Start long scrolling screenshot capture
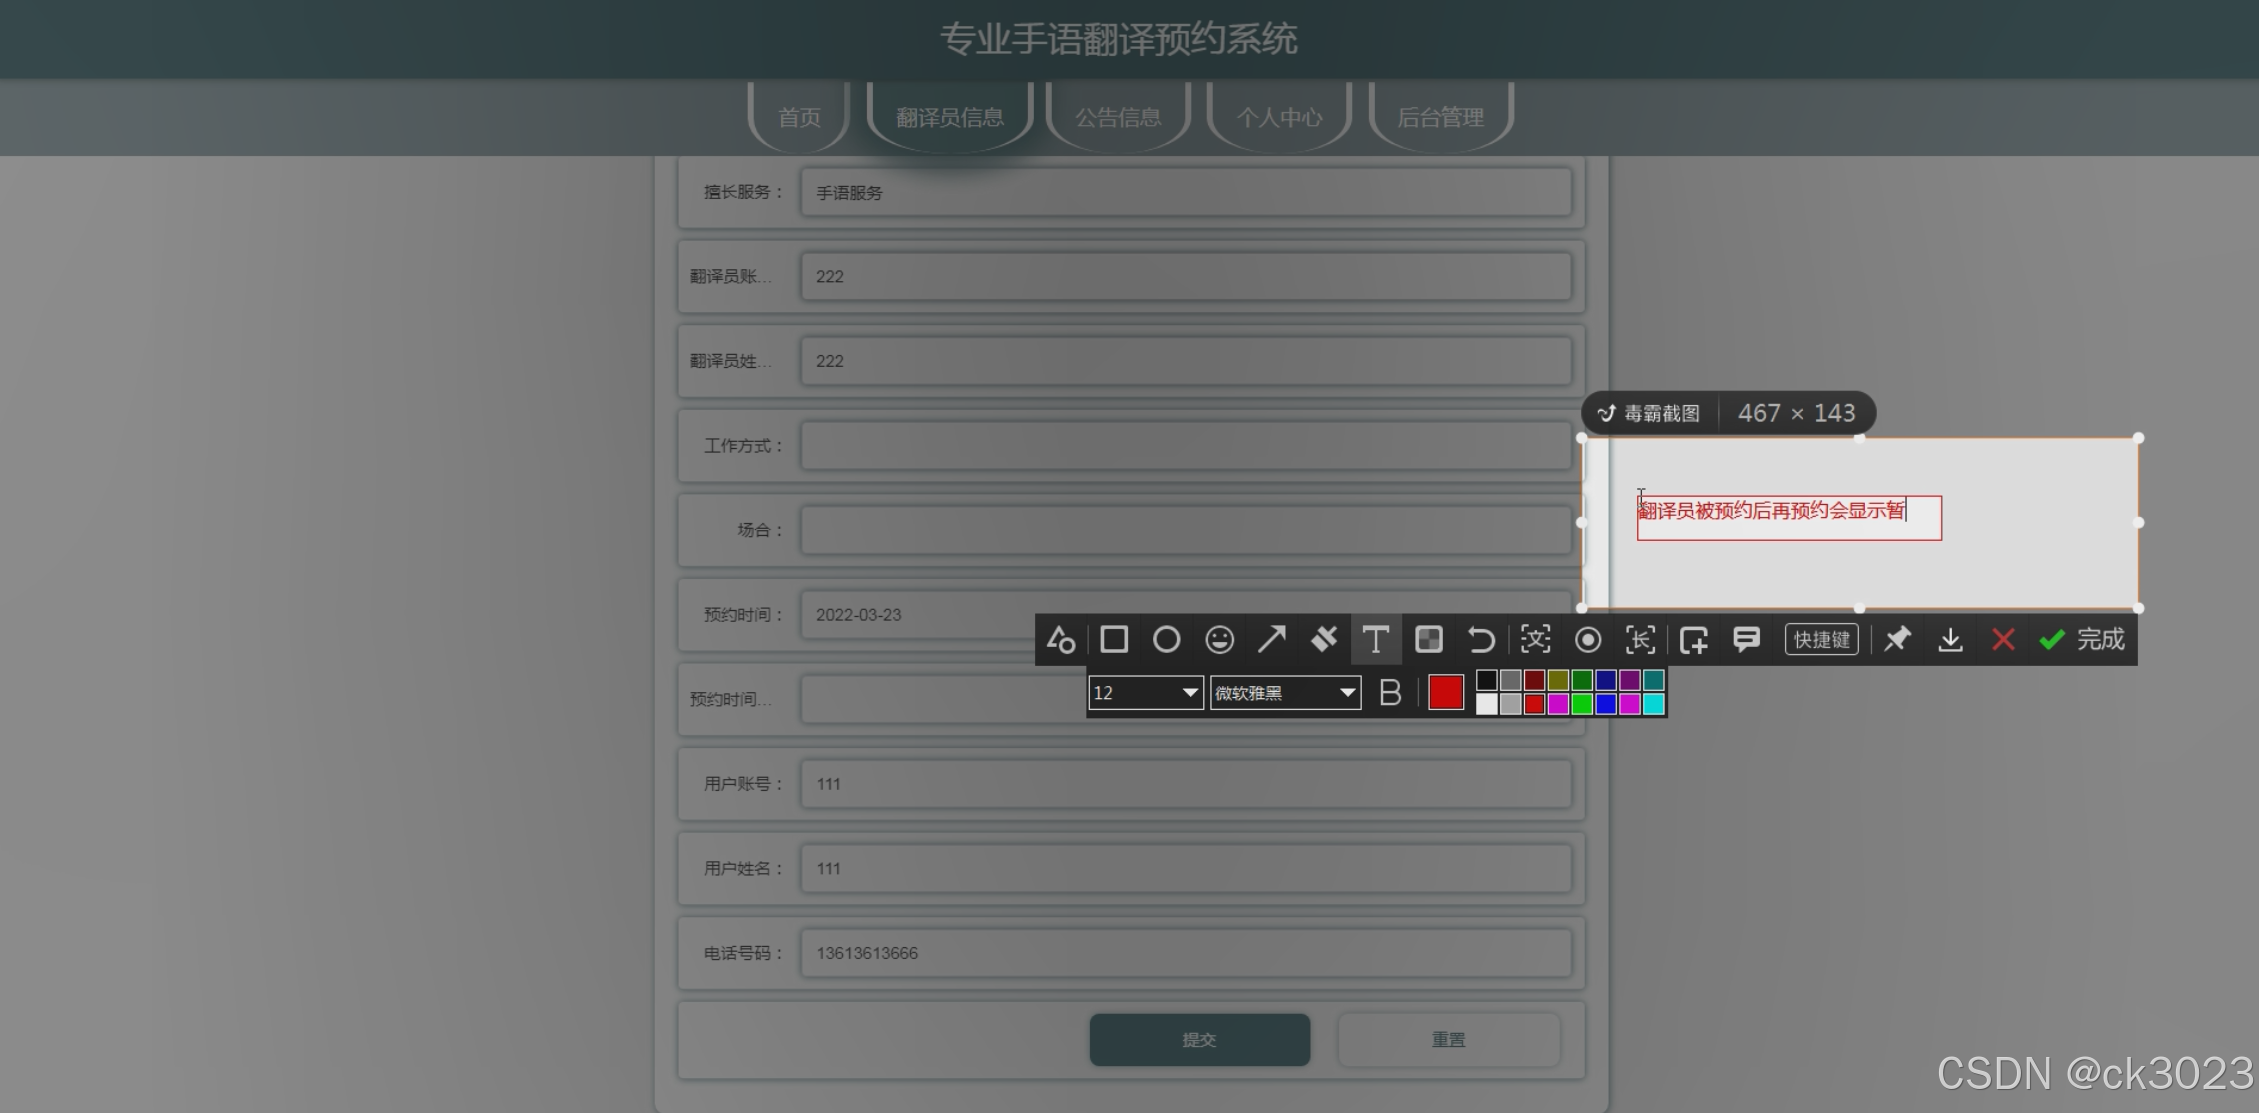The width and height of the screenshot is (2259, 1113). coord(1640,640)
